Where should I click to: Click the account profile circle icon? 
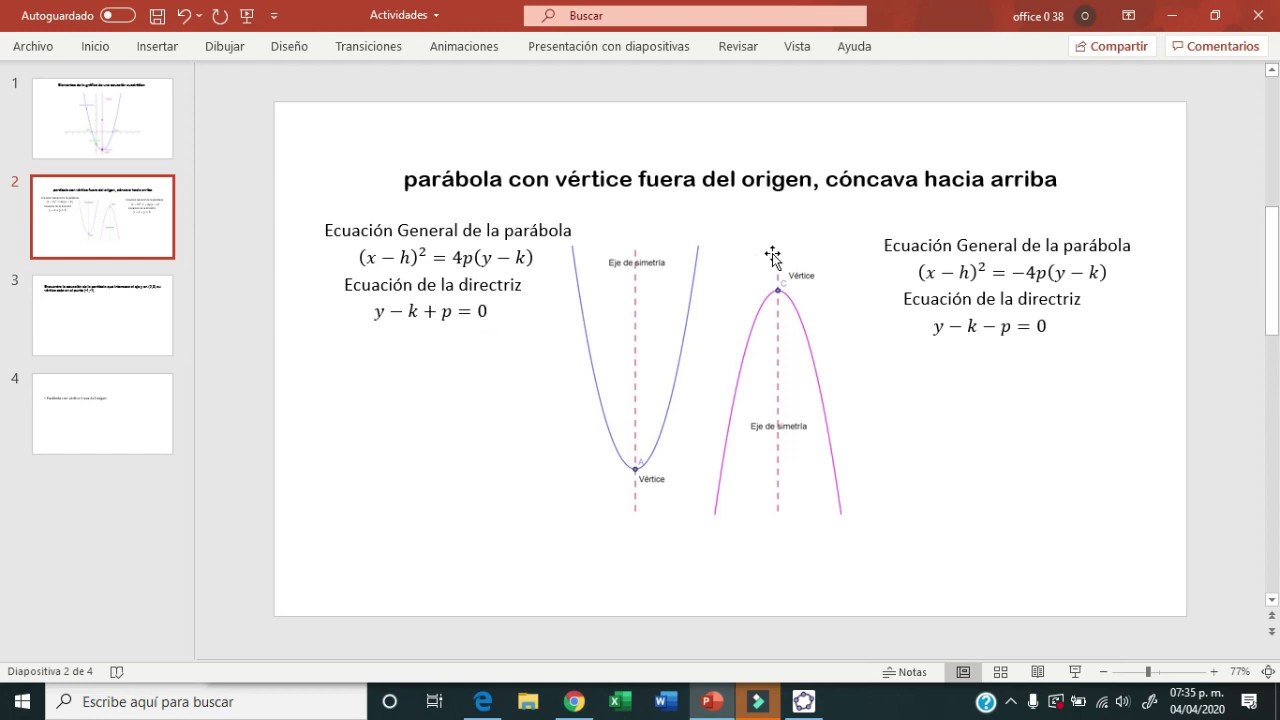(x=1085, y=16)
